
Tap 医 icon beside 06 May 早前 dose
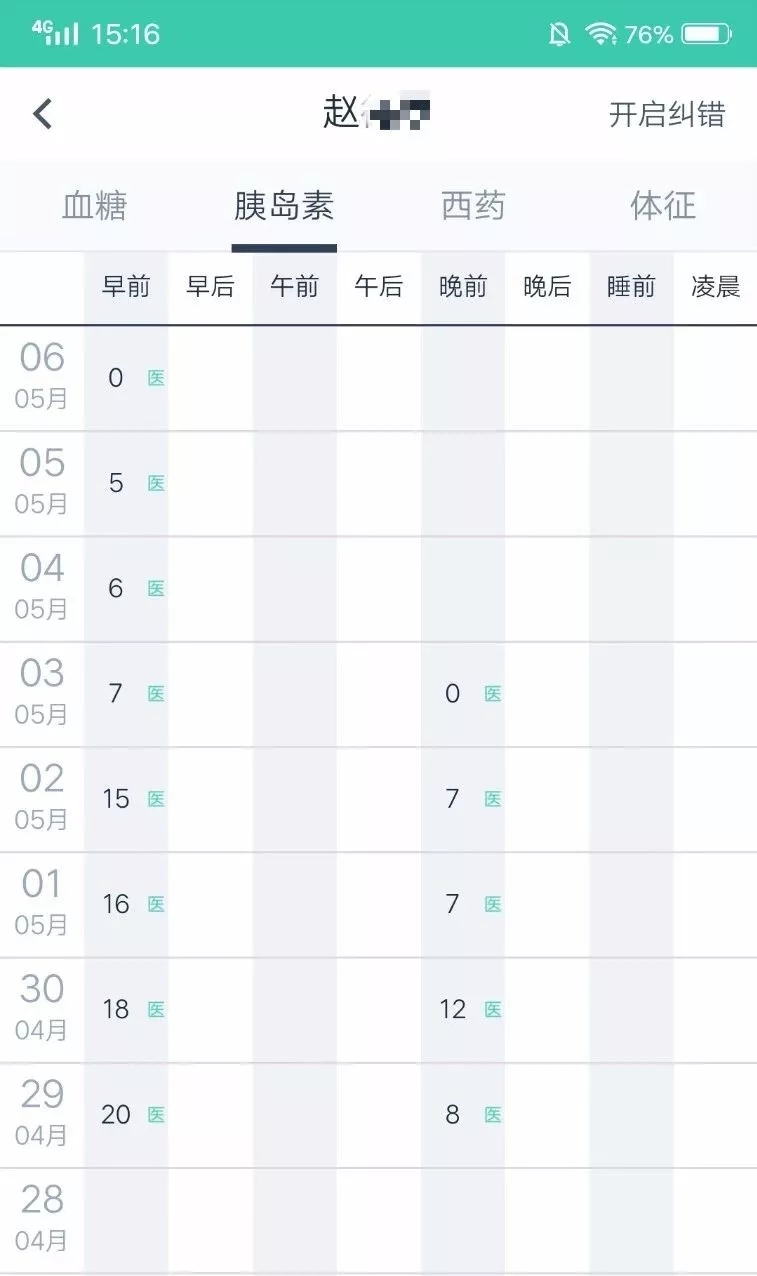(x=156, y=378)
